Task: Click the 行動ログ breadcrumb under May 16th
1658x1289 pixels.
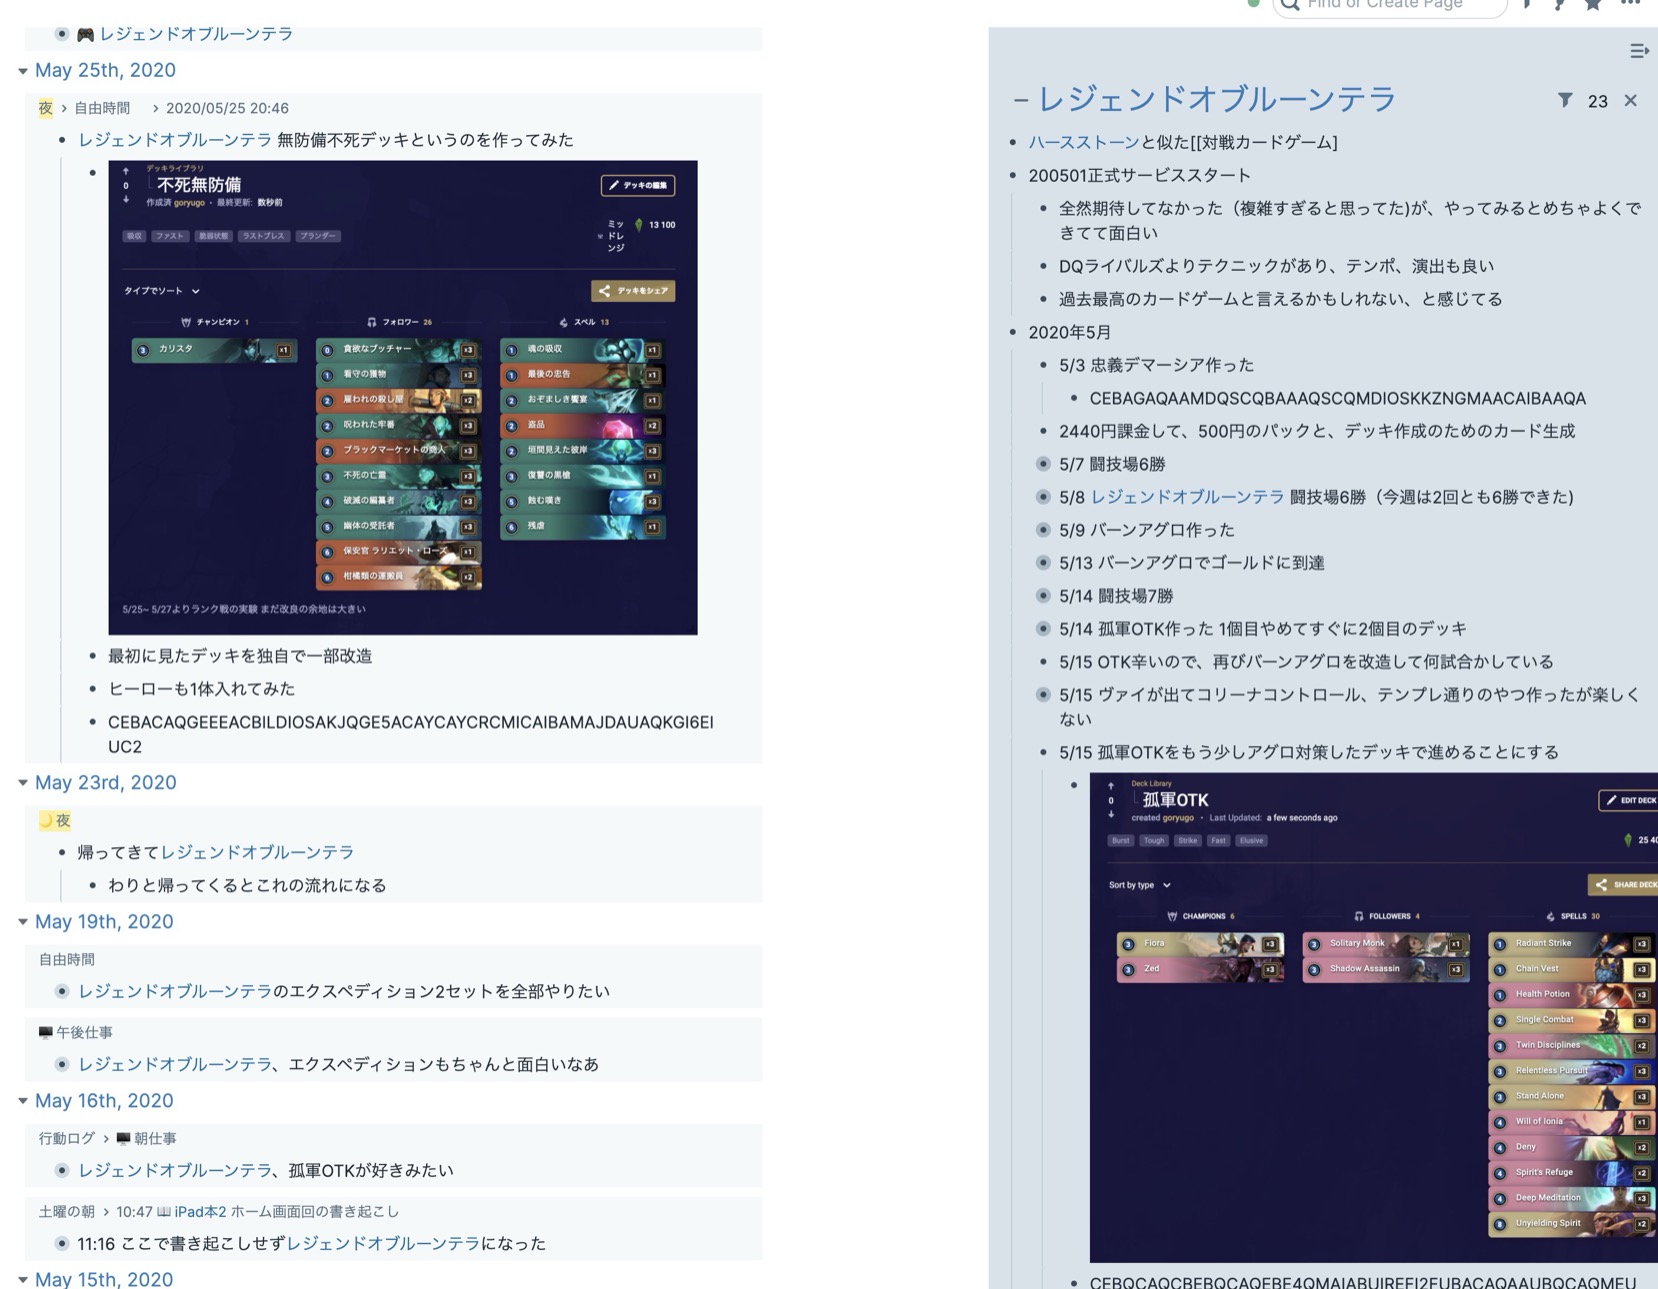Action: pyautogui.click(x=67, y=1138)
